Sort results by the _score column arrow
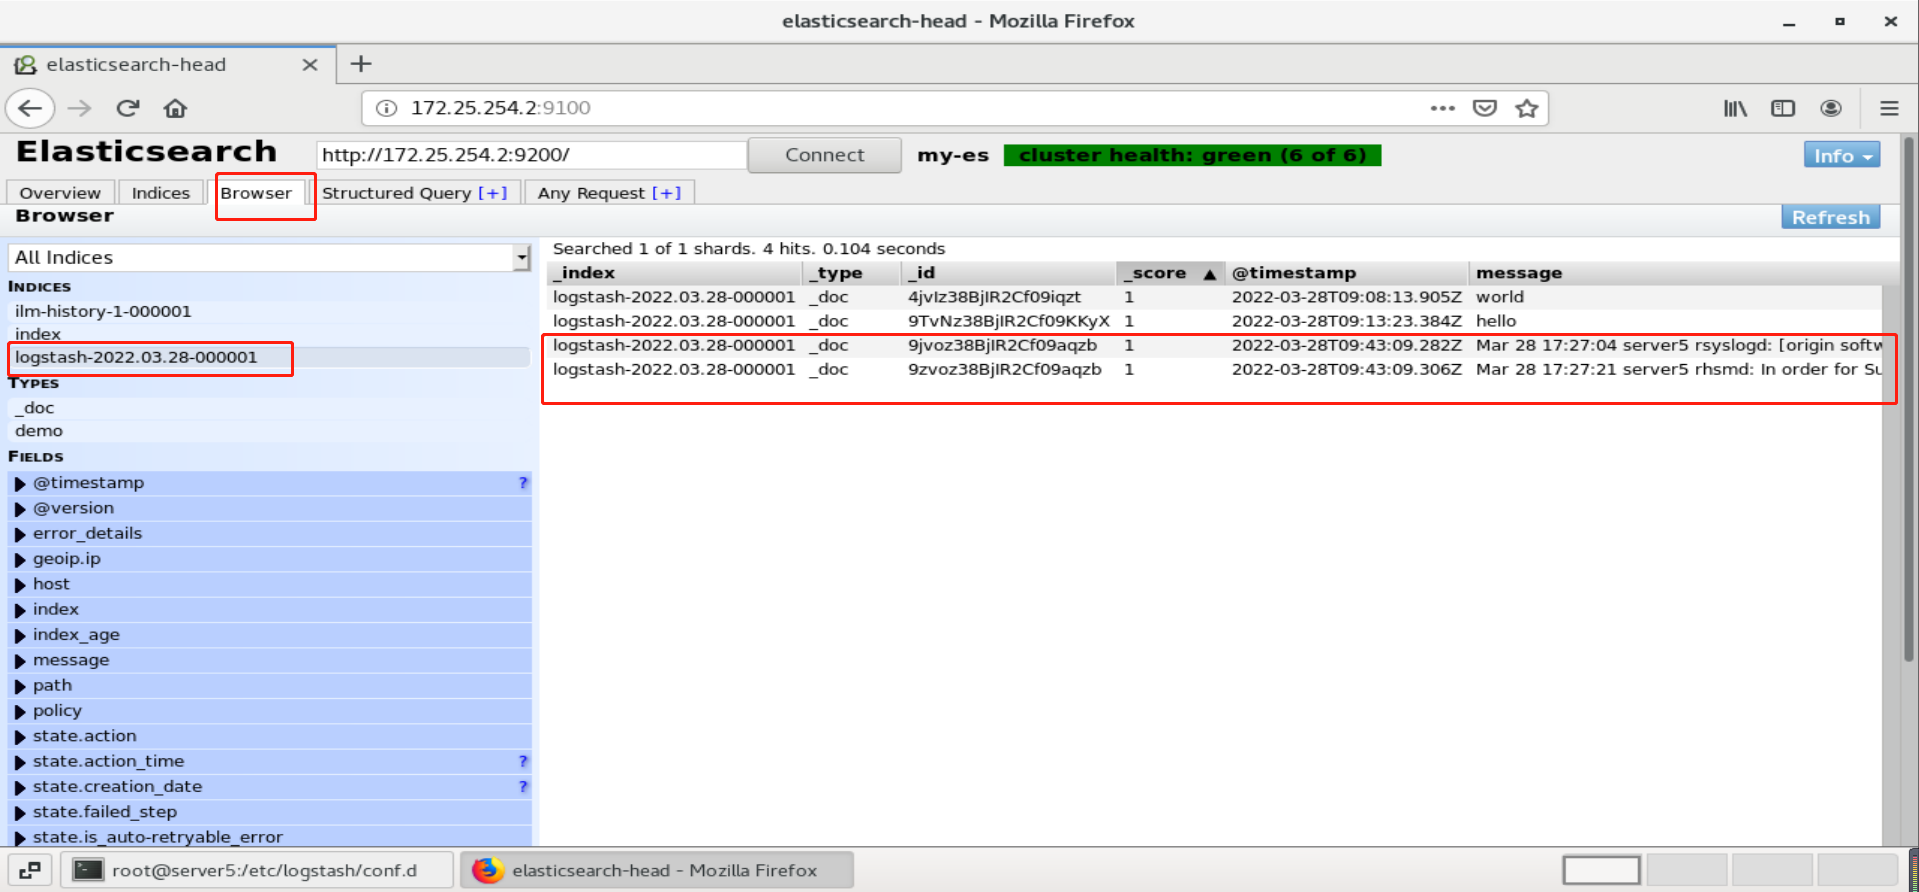The image size is (1919, 892). 1210,274
